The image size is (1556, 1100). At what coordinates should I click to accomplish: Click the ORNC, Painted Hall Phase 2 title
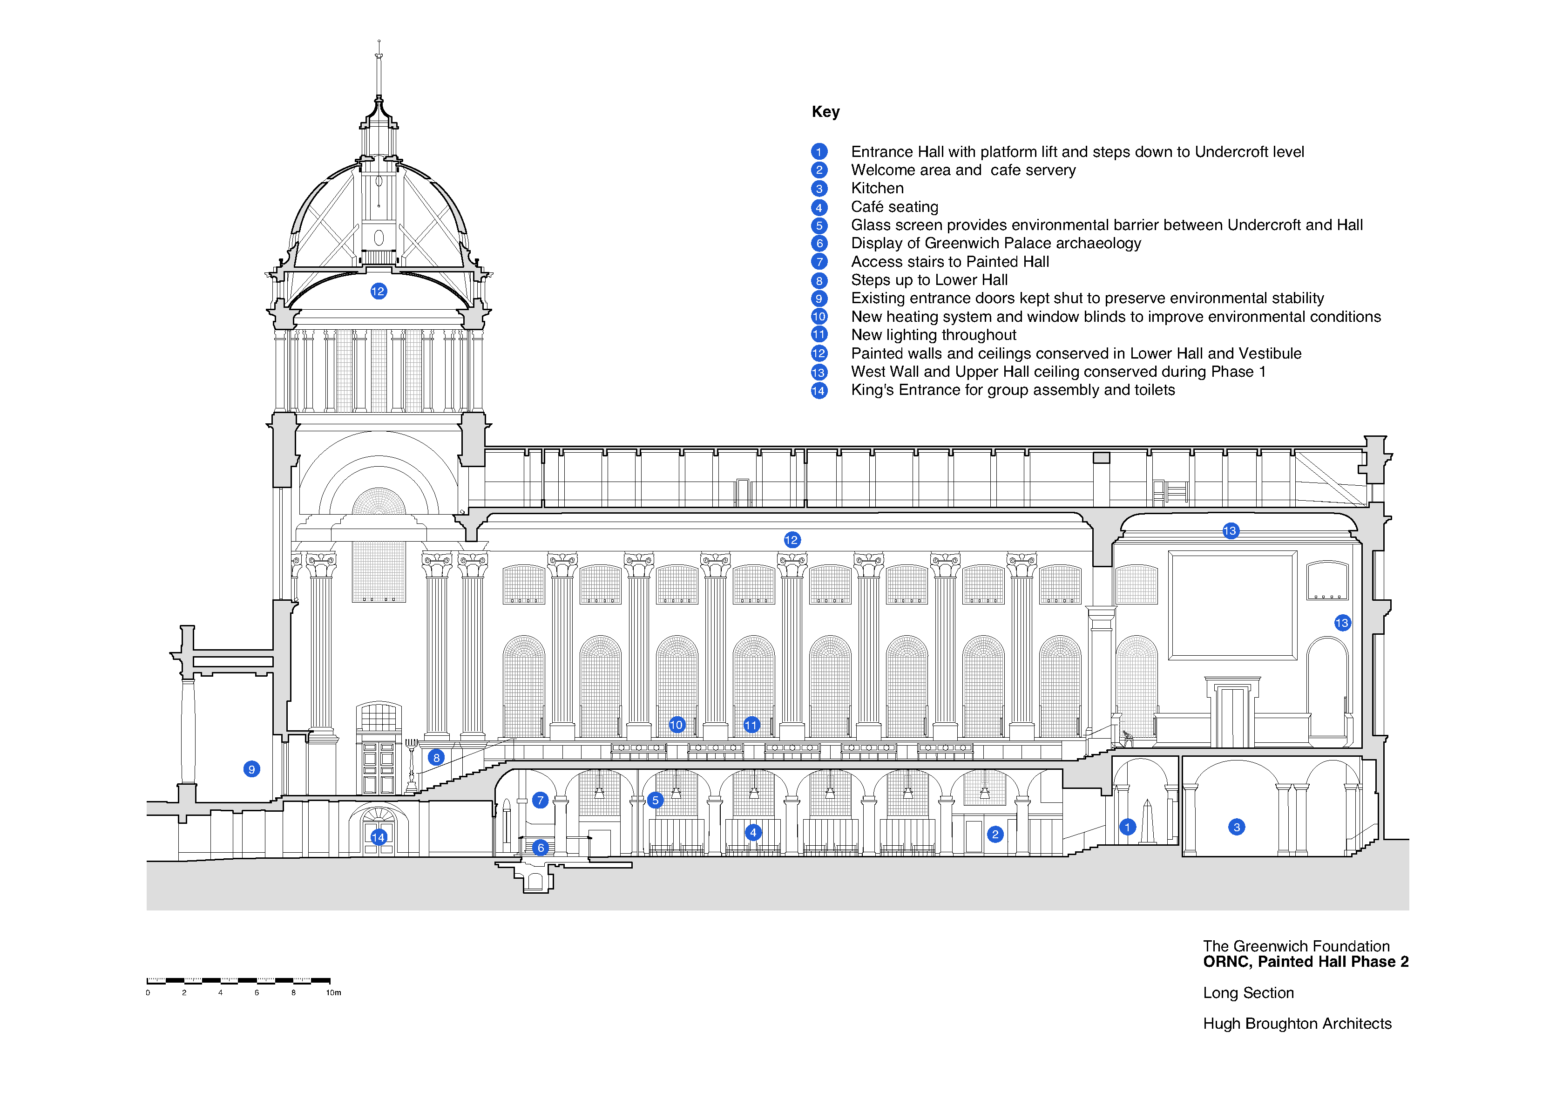pyautogui.click(x=1305, y=961)
